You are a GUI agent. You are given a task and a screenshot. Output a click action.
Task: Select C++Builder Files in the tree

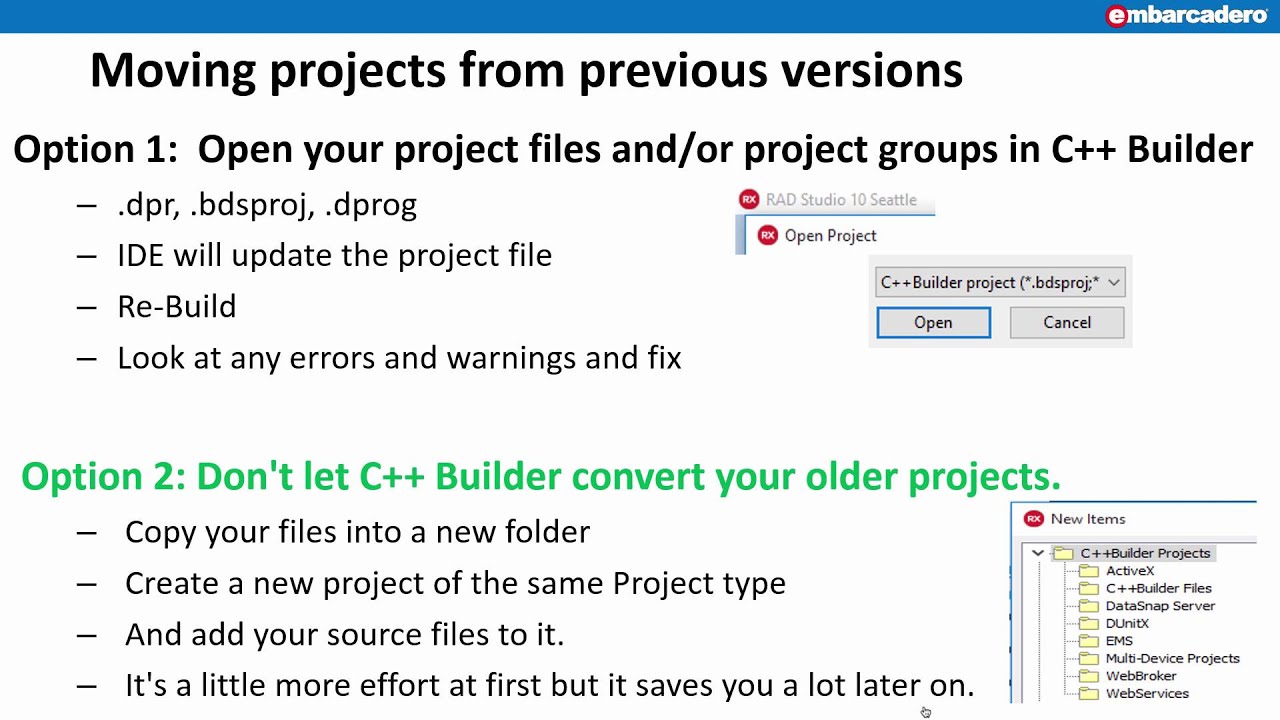pyautogui.click(x=1158, y=589)
